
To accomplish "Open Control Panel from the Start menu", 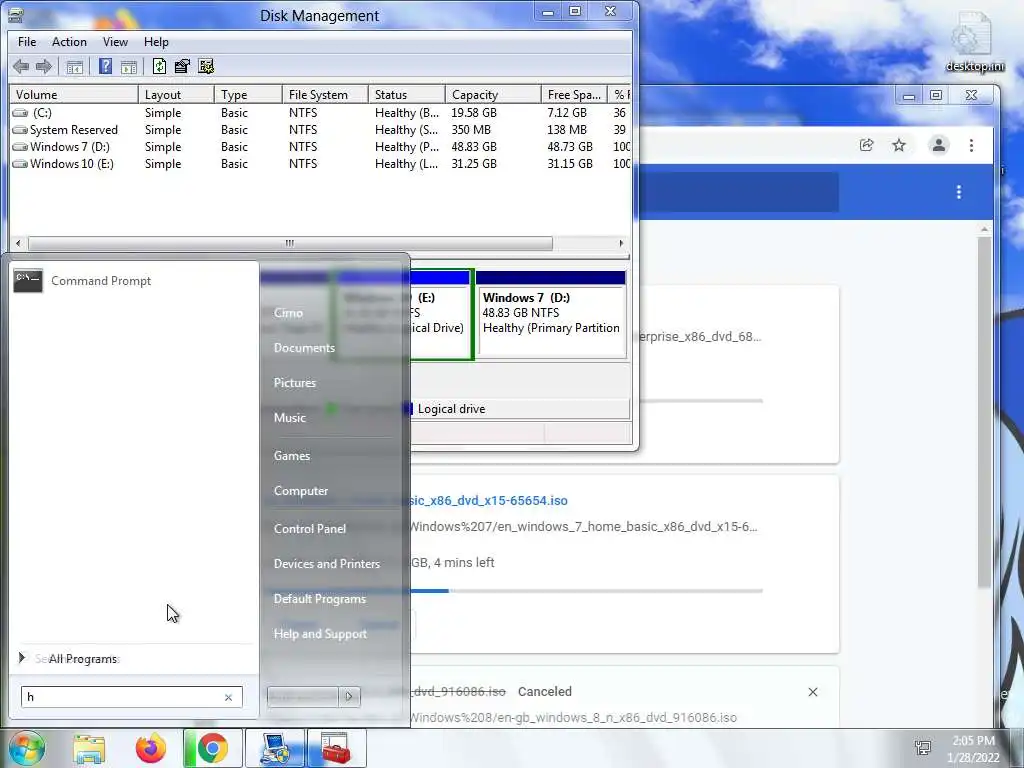I will click(310, 528).
